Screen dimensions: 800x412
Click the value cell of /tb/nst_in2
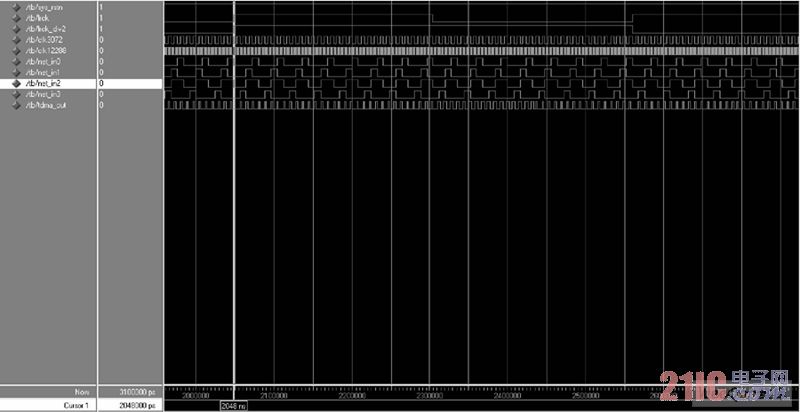tap(129, 84)
